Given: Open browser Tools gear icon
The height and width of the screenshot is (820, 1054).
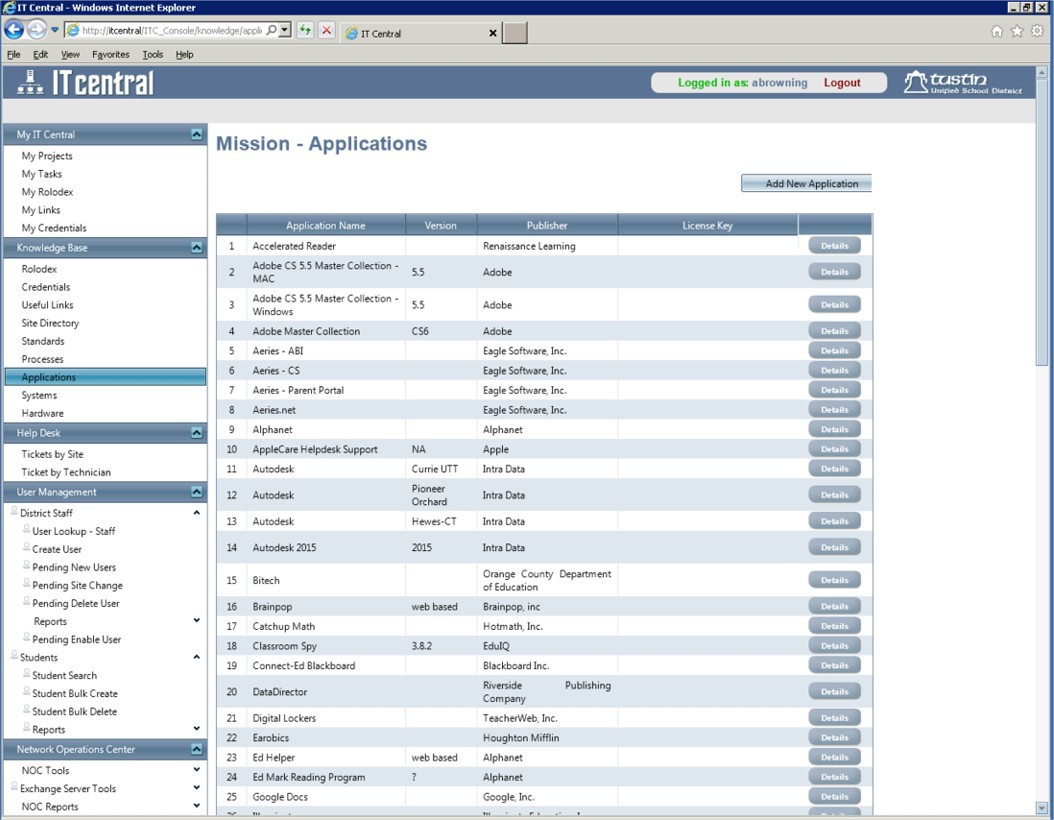Looking at the screenshot, I should pos(1037,31).
